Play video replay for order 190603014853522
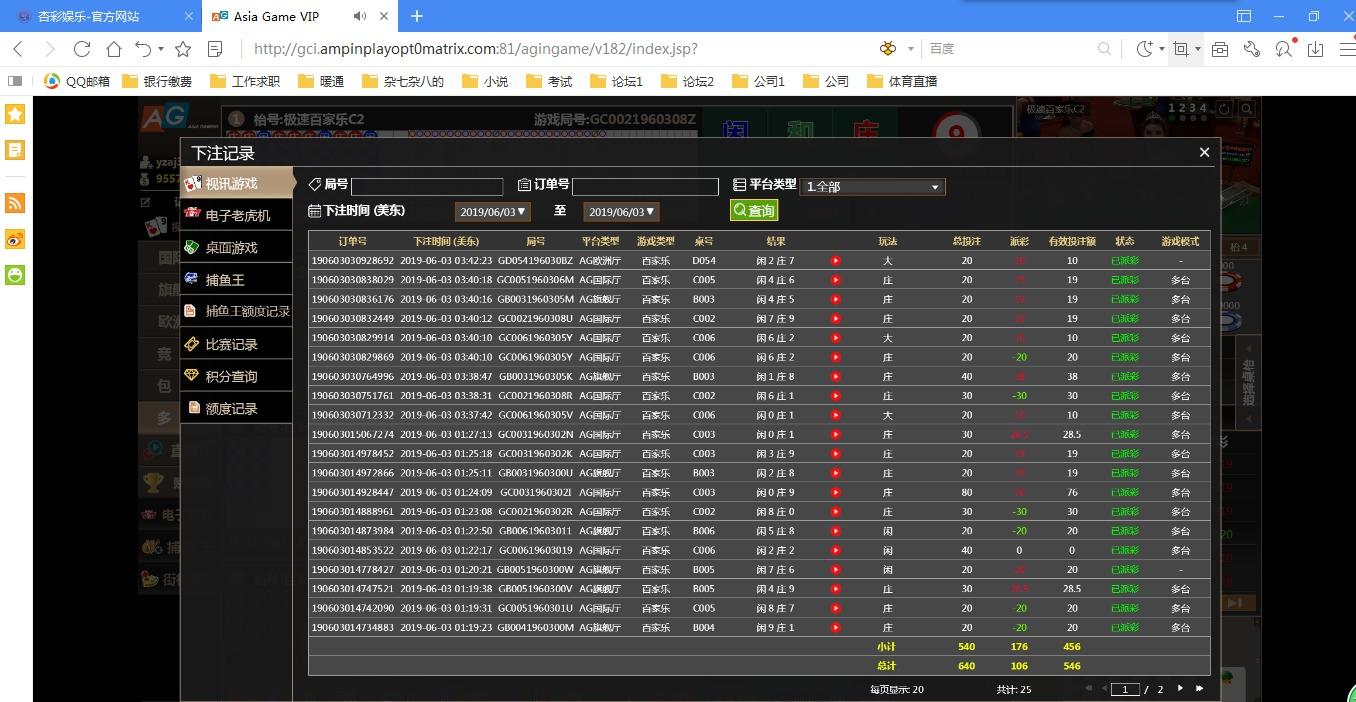Image resolution: width=1356 pixels, height=702 pixels. point(835,550)
